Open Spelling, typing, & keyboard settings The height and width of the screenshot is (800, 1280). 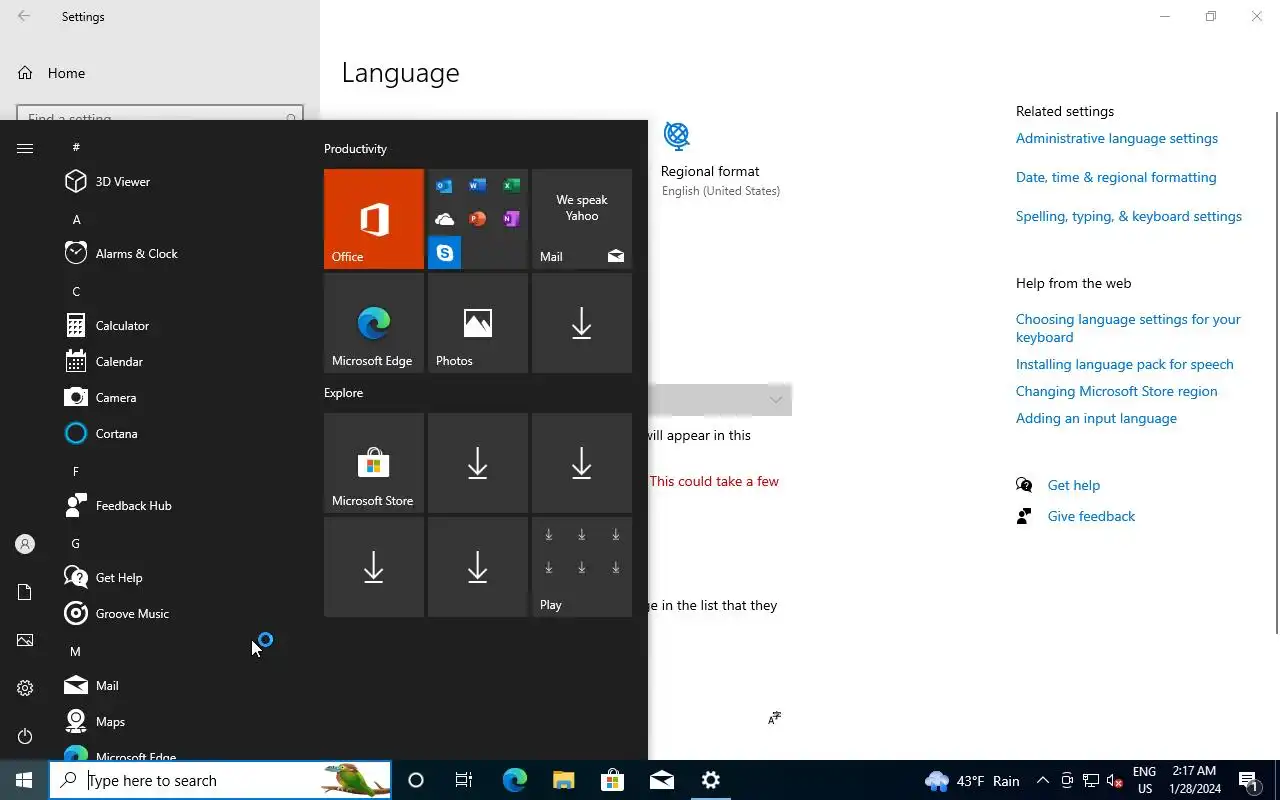pos(1129,216)
